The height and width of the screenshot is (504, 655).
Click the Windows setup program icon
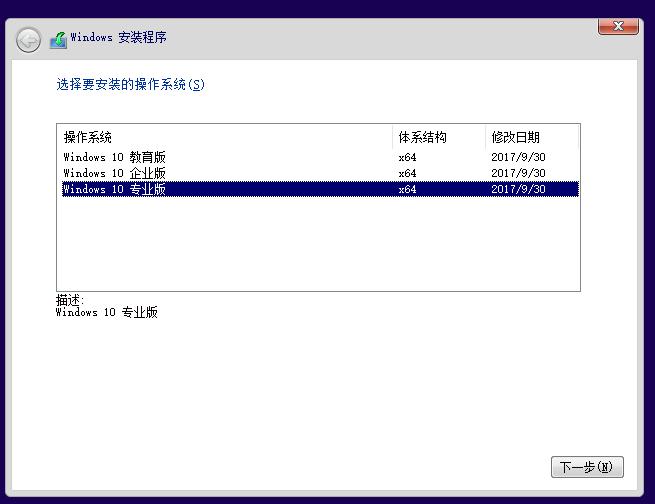pyautogui.click(x=58, y=40)
